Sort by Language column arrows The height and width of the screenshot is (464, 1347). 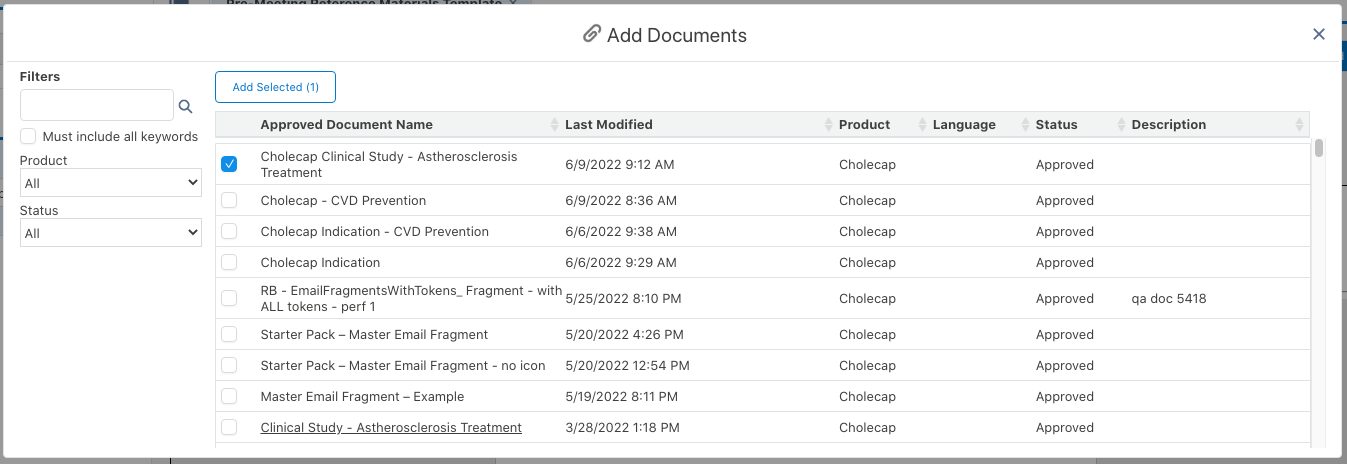point(1025,125)
